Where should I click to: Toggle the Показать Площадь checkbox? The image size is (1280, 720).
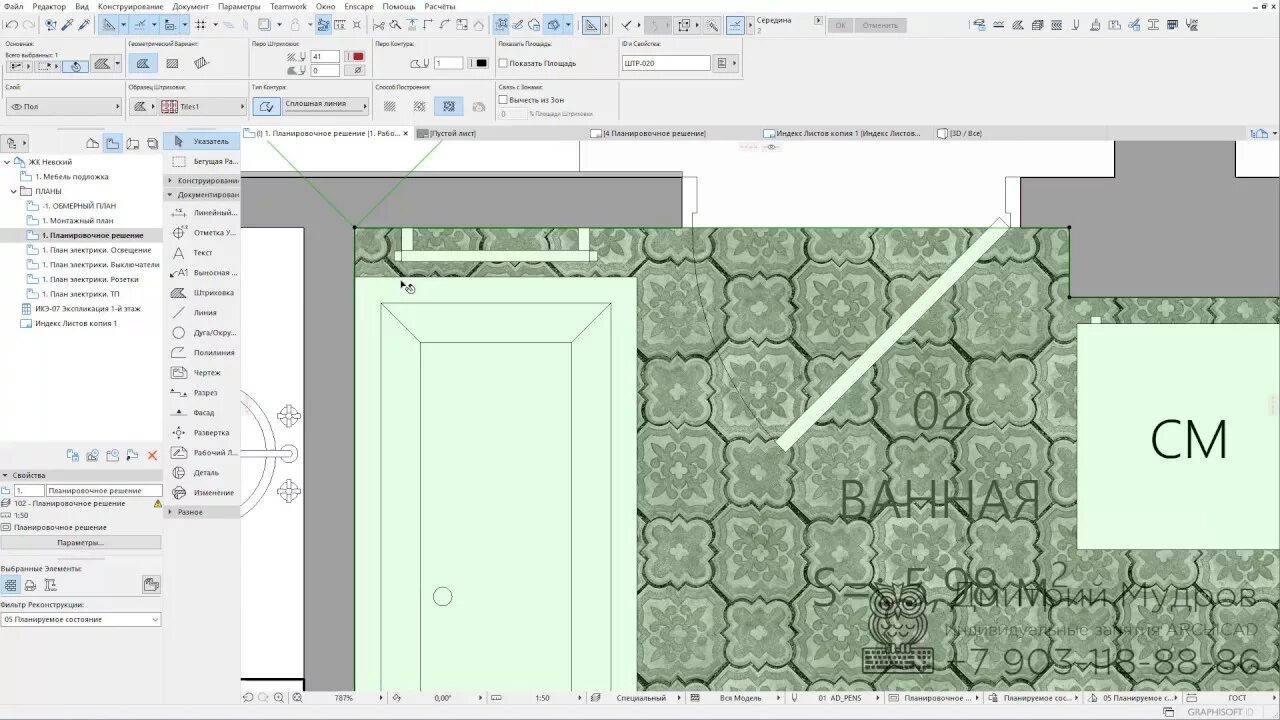504,63
